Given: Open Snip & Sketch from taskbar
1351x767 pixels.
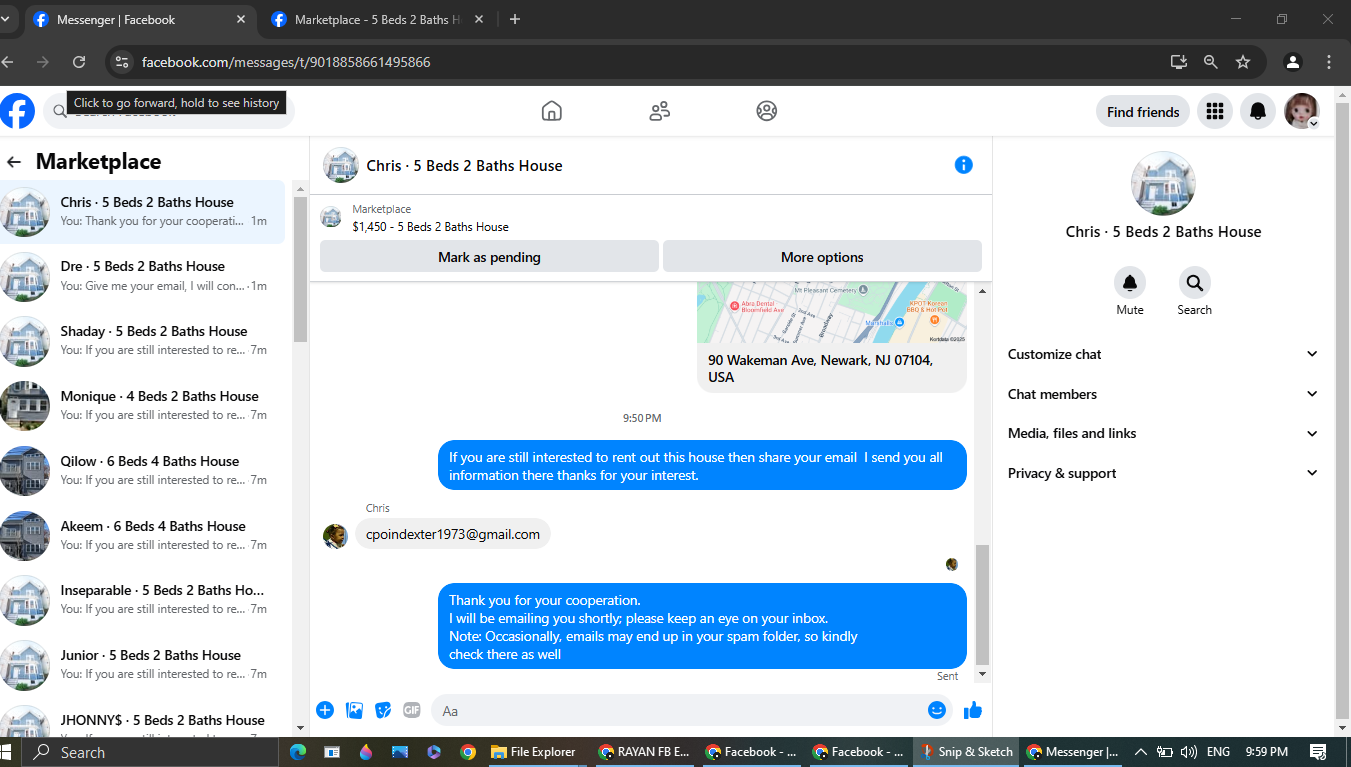Looking at the screenshot, I should [x=966, y=752].
